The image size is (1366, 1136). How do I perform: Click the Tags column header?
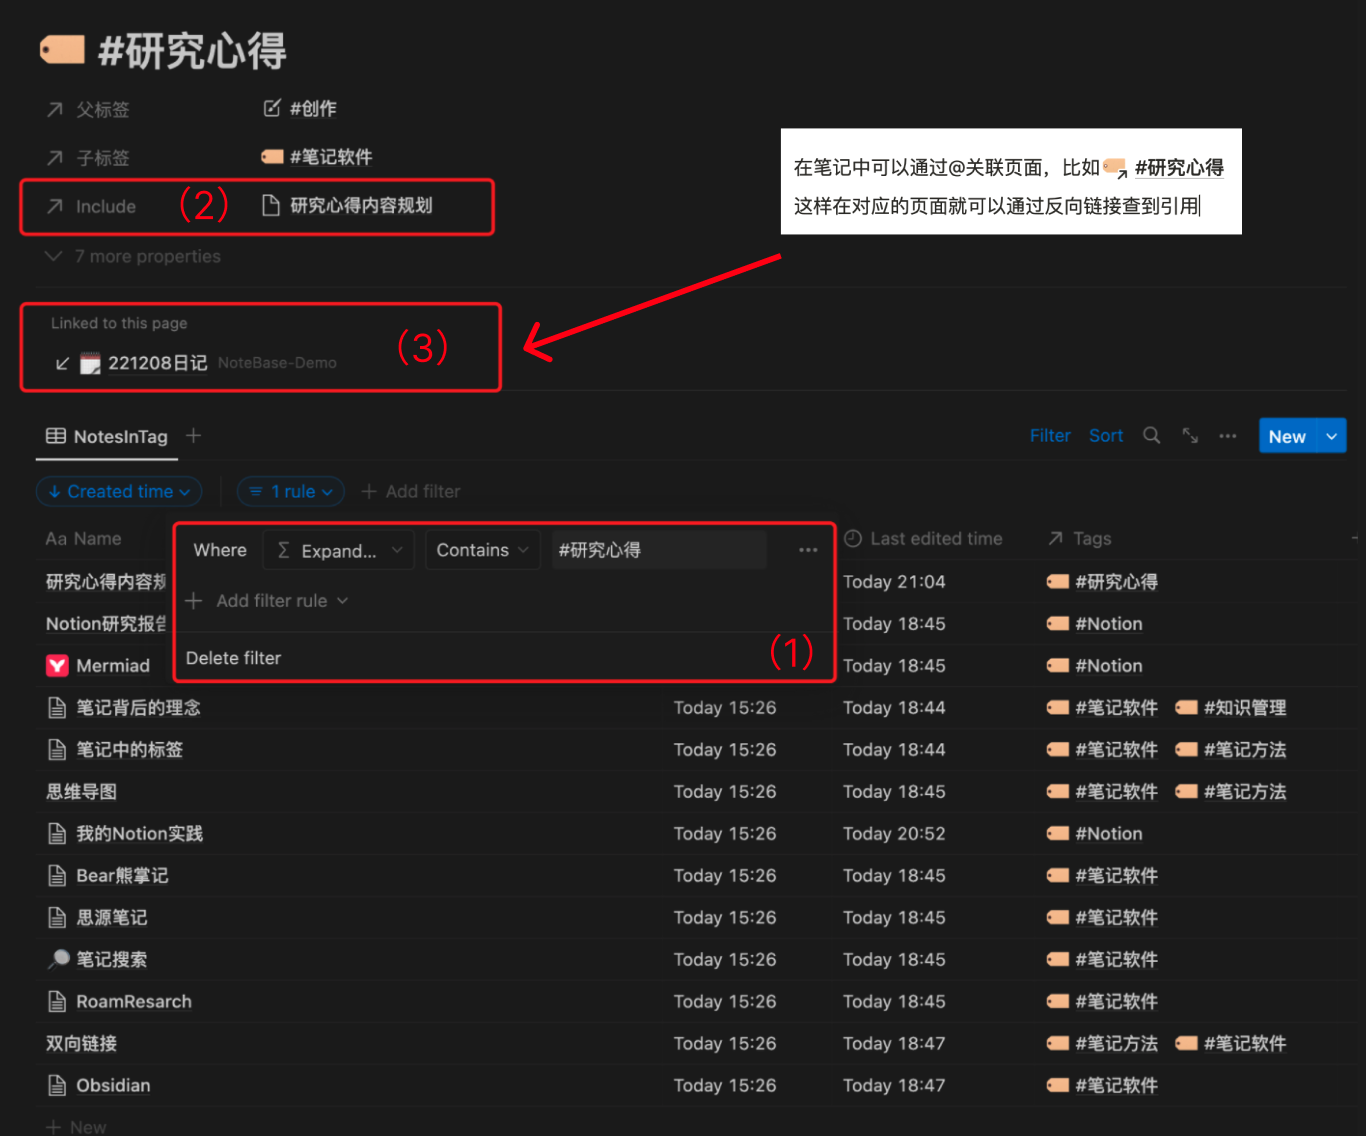click(x=1080, y=539)
